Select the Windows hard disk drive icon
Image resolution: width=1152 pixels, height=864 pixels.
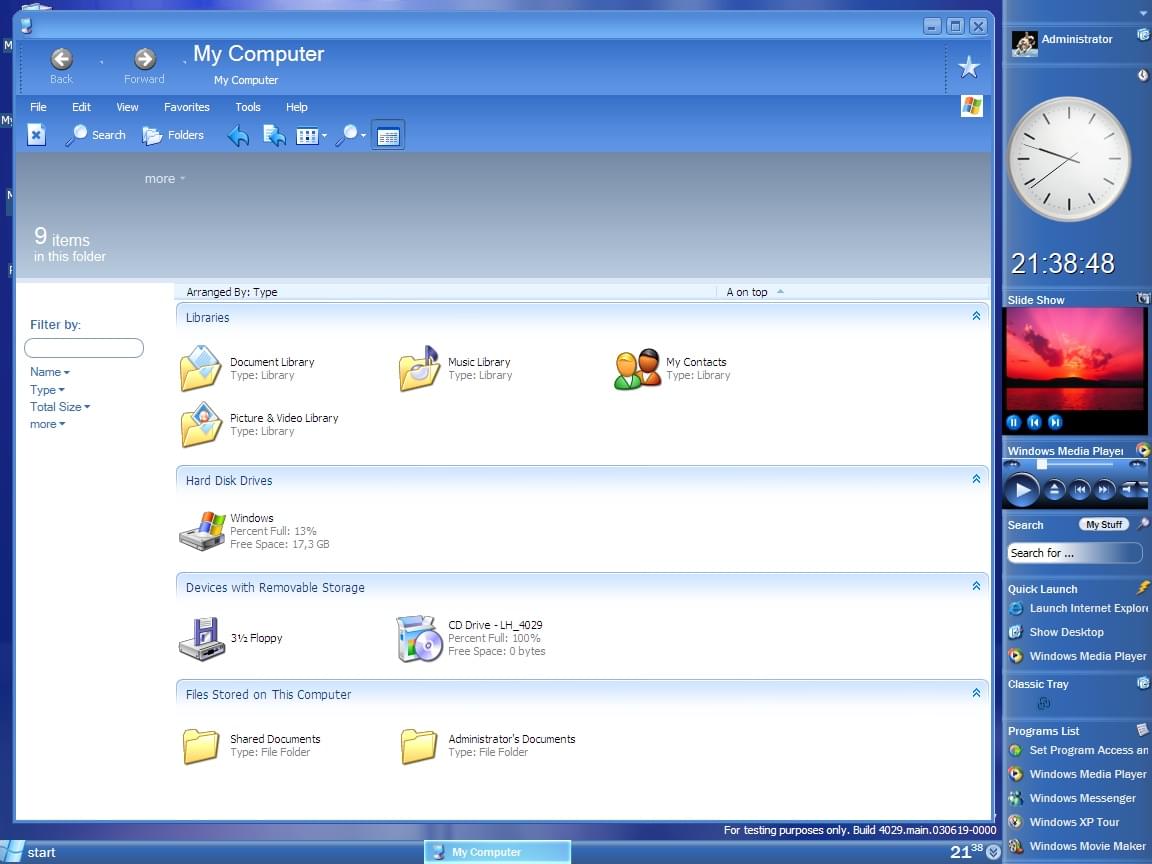click(203, 530)
